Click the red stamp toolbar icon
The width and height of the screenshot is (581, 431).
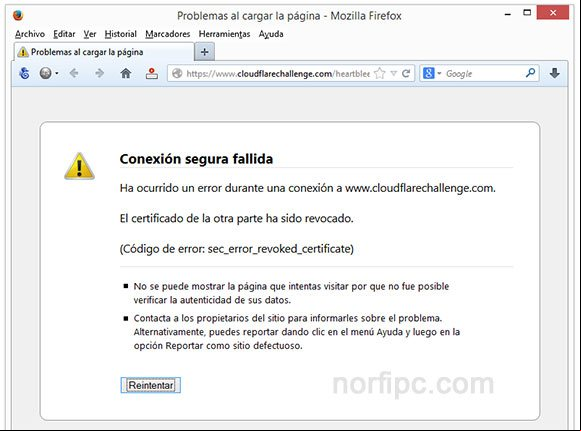point(152,73)
